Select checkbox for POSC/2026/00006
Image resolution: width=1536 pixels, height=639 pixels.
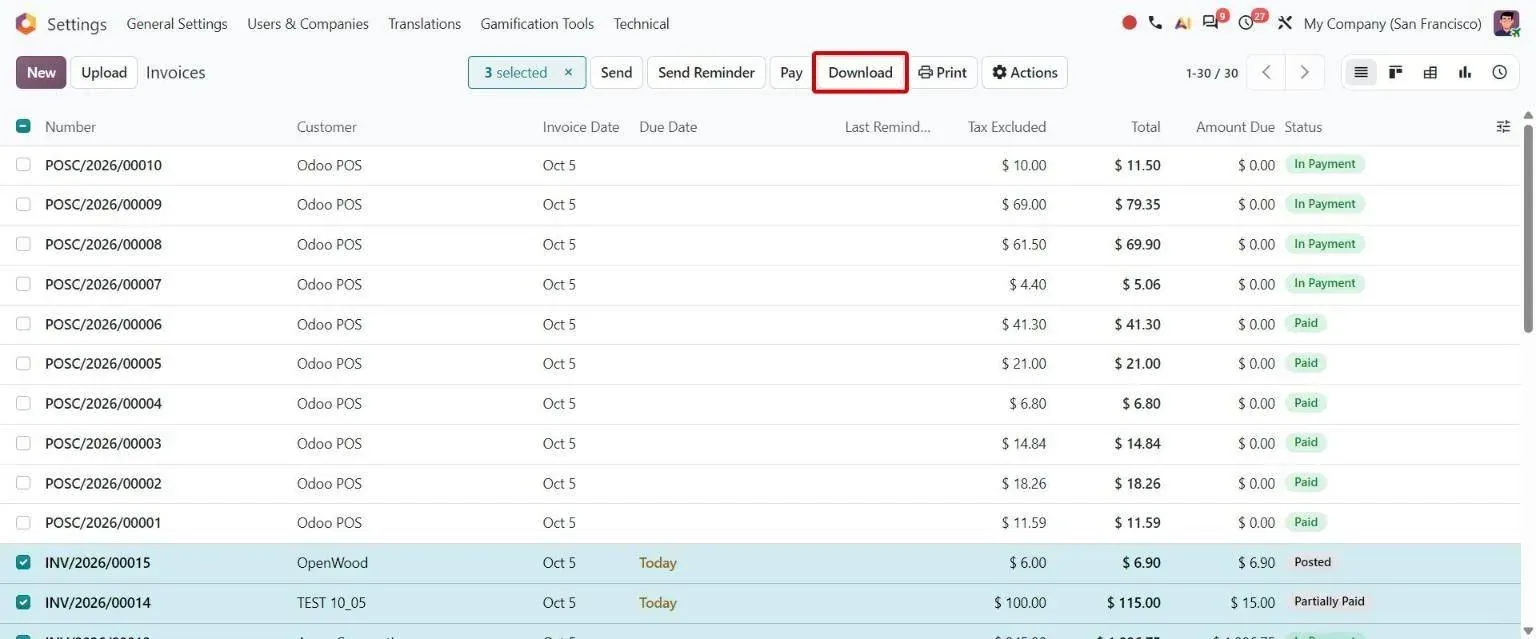coord(23,324)
